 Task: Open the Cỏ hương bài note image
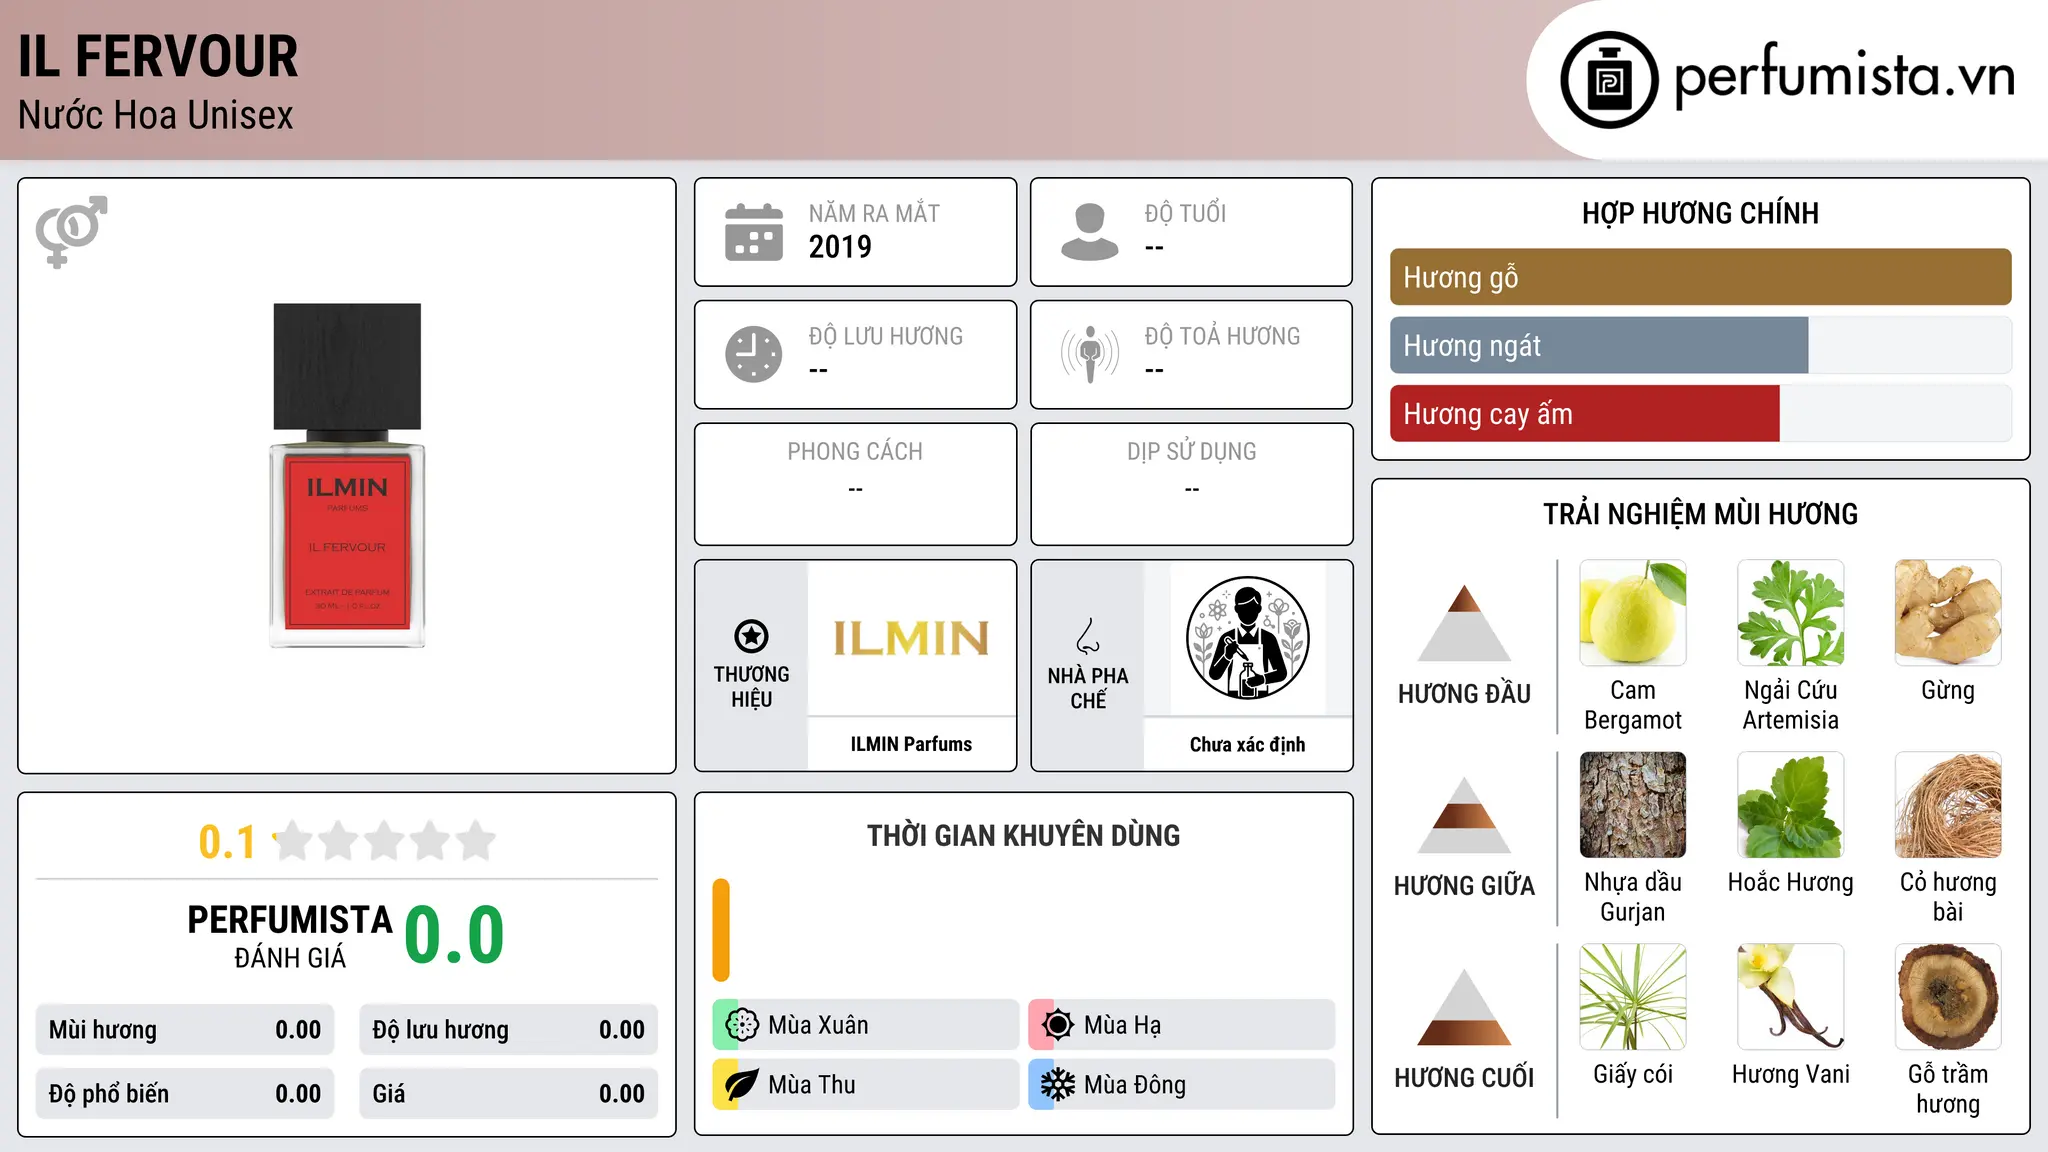click(x=1948, y=805)
